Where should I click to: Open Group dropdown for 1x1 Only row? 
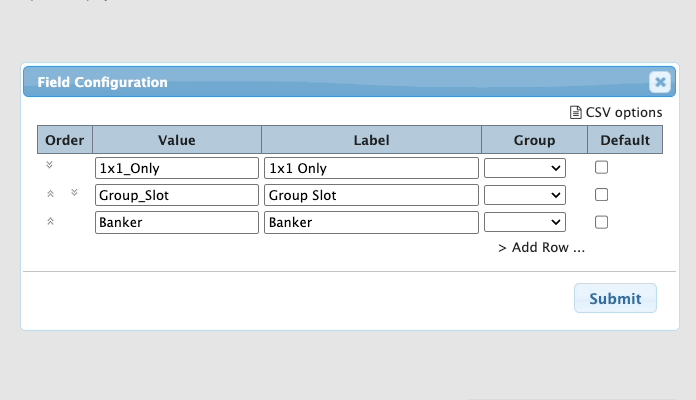525,168
